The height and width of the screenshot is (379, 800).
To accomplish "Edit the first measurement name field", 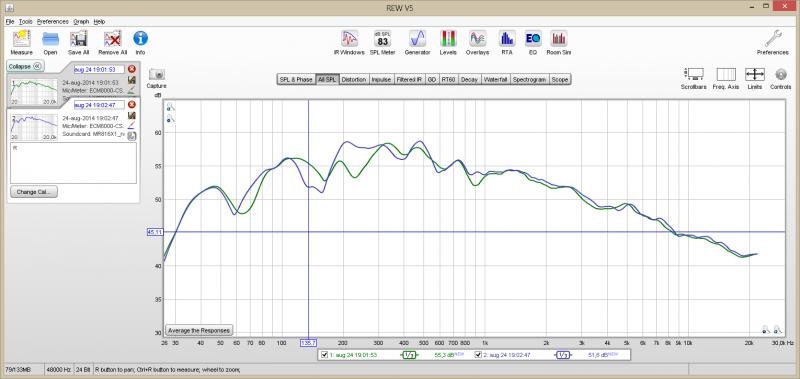I will click(99, 69).
